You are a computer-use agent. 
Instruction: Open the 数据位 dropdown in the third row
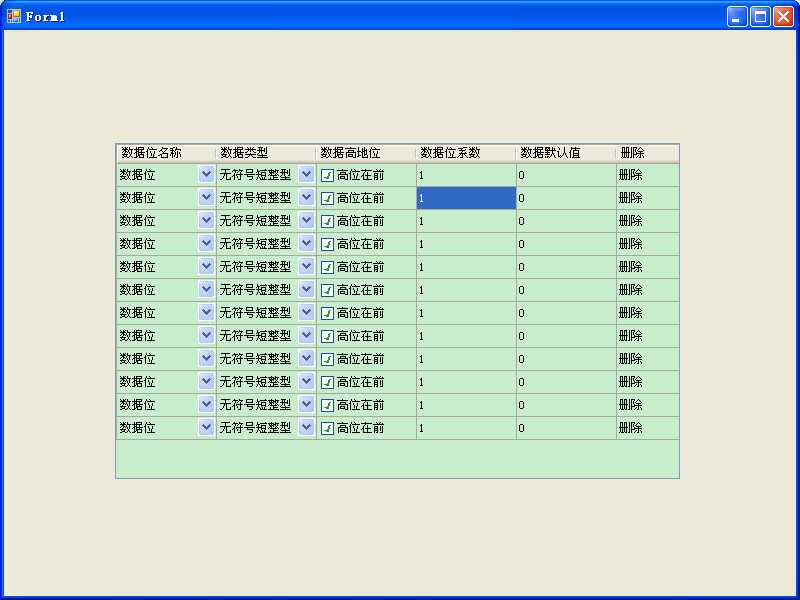[206, 220]
